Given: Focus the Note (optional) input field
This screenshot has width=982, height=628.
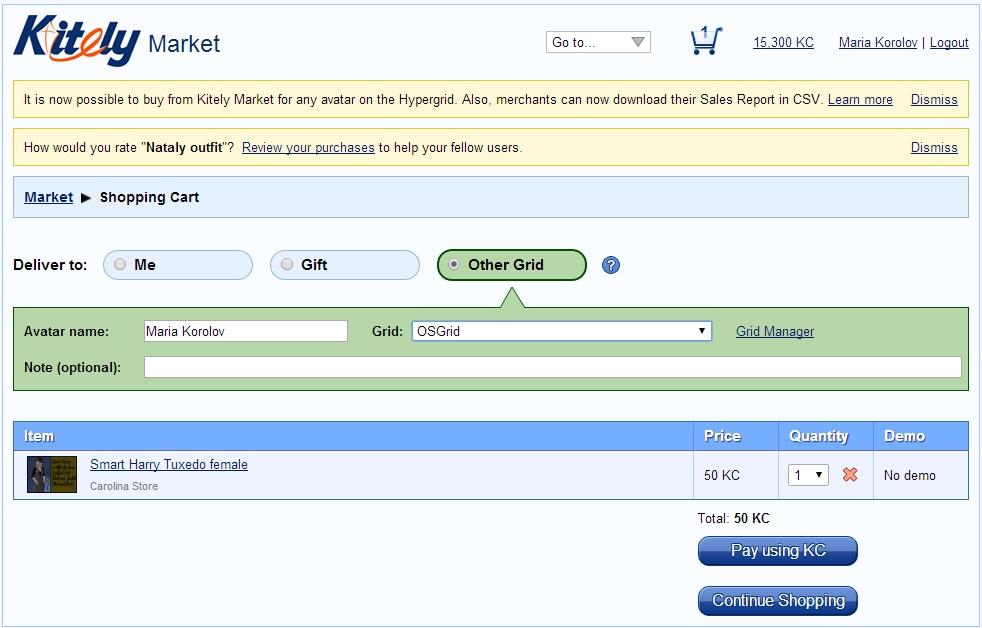Looking at the screenshot, I should pos(552,368).
